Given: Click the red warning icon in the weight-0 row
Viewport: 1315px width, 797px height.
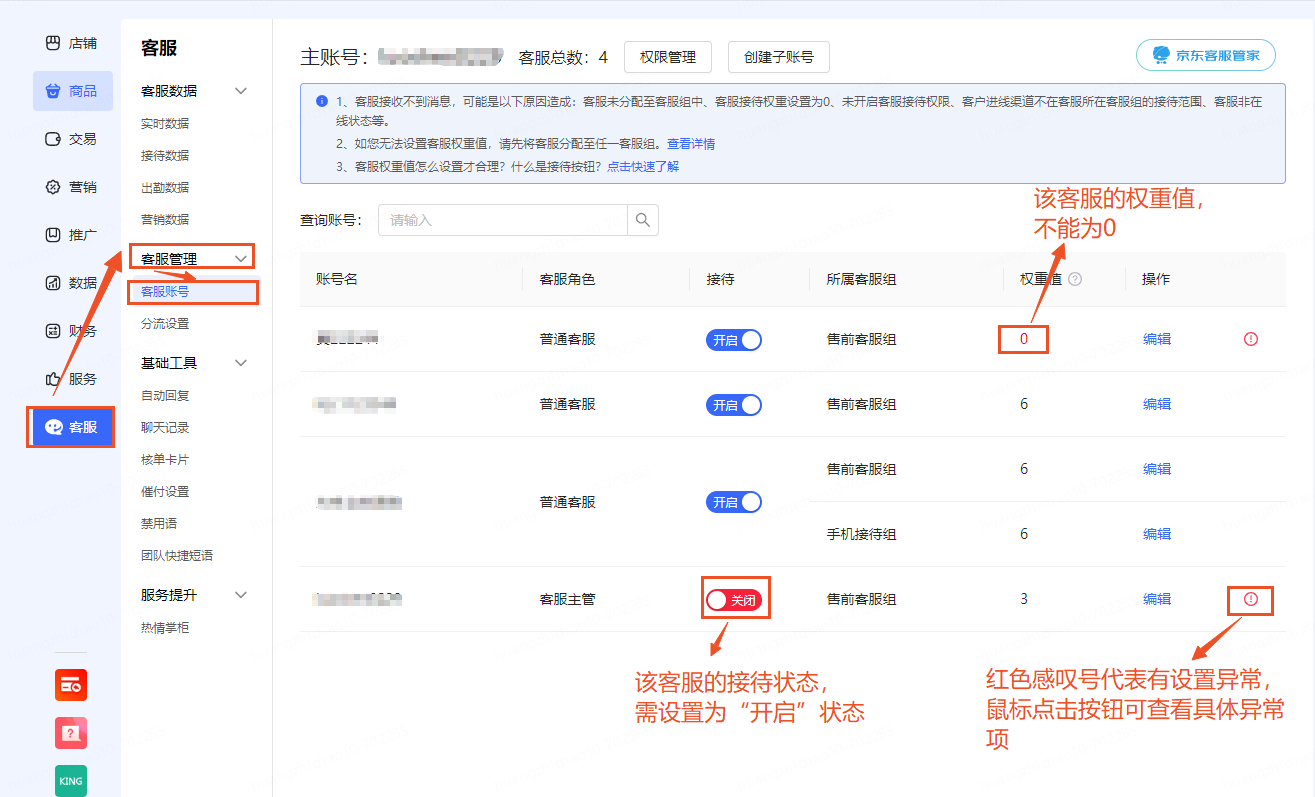Looking at the screenshot, I should pos(1251,339).
